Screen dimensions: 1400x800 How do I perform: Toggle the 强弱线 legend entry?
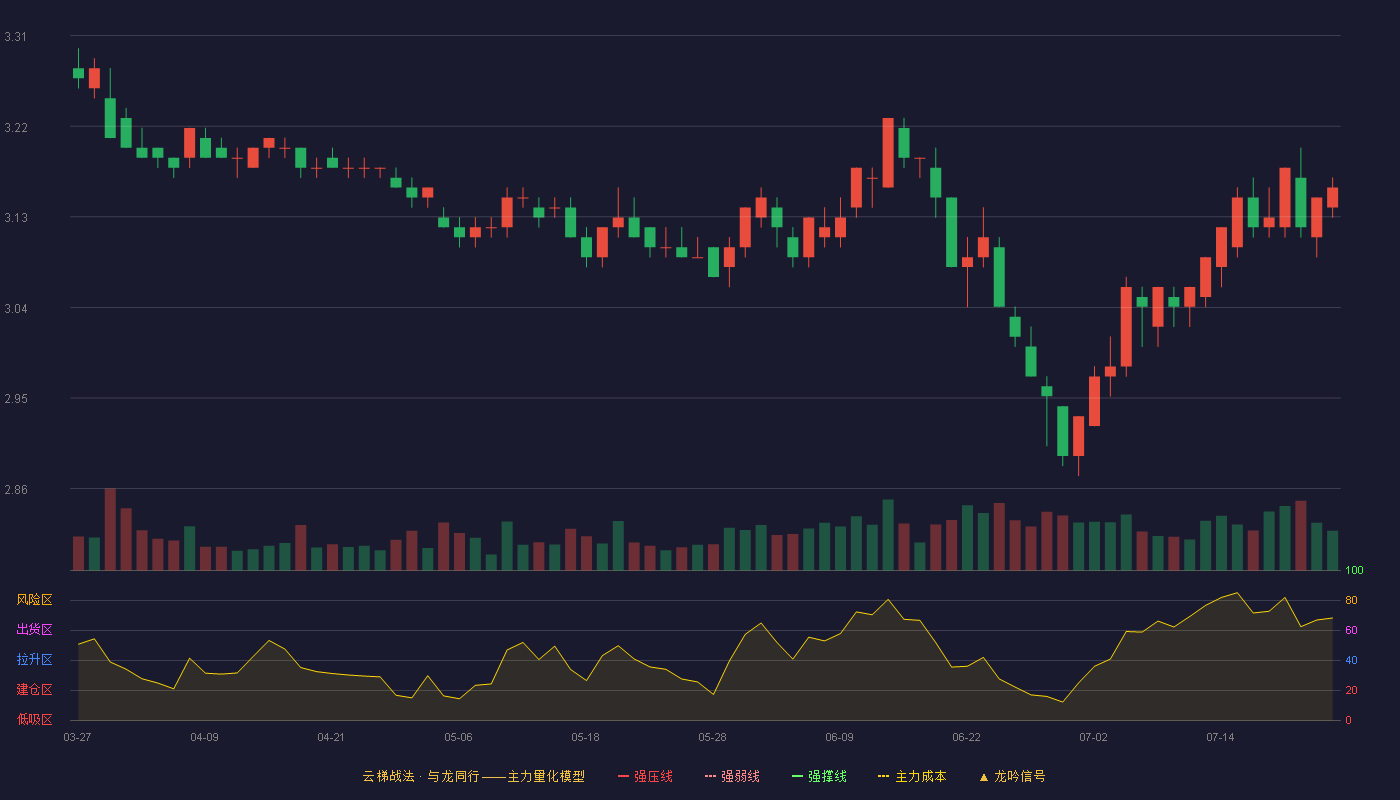point(732,776)
